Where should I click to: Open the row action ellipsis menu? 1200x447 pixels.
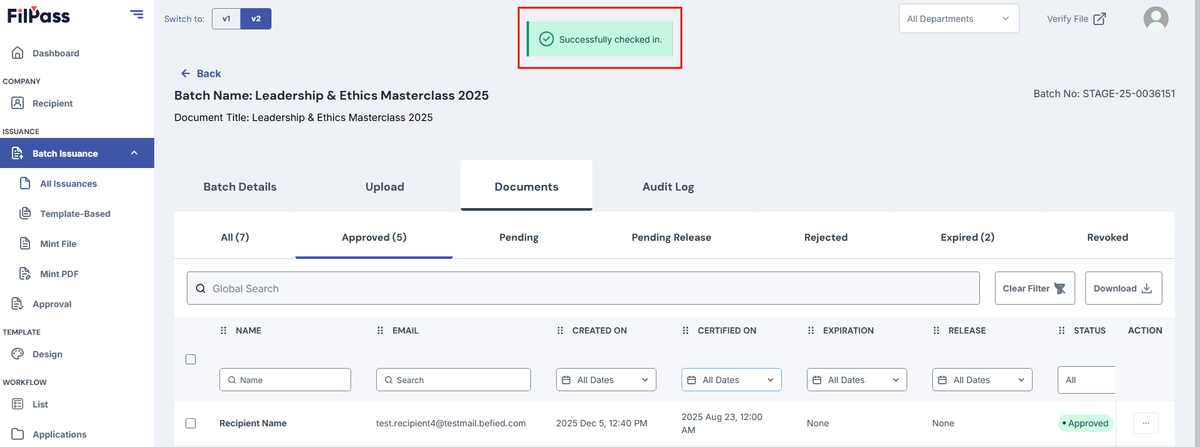click(x=1145, y=423)
